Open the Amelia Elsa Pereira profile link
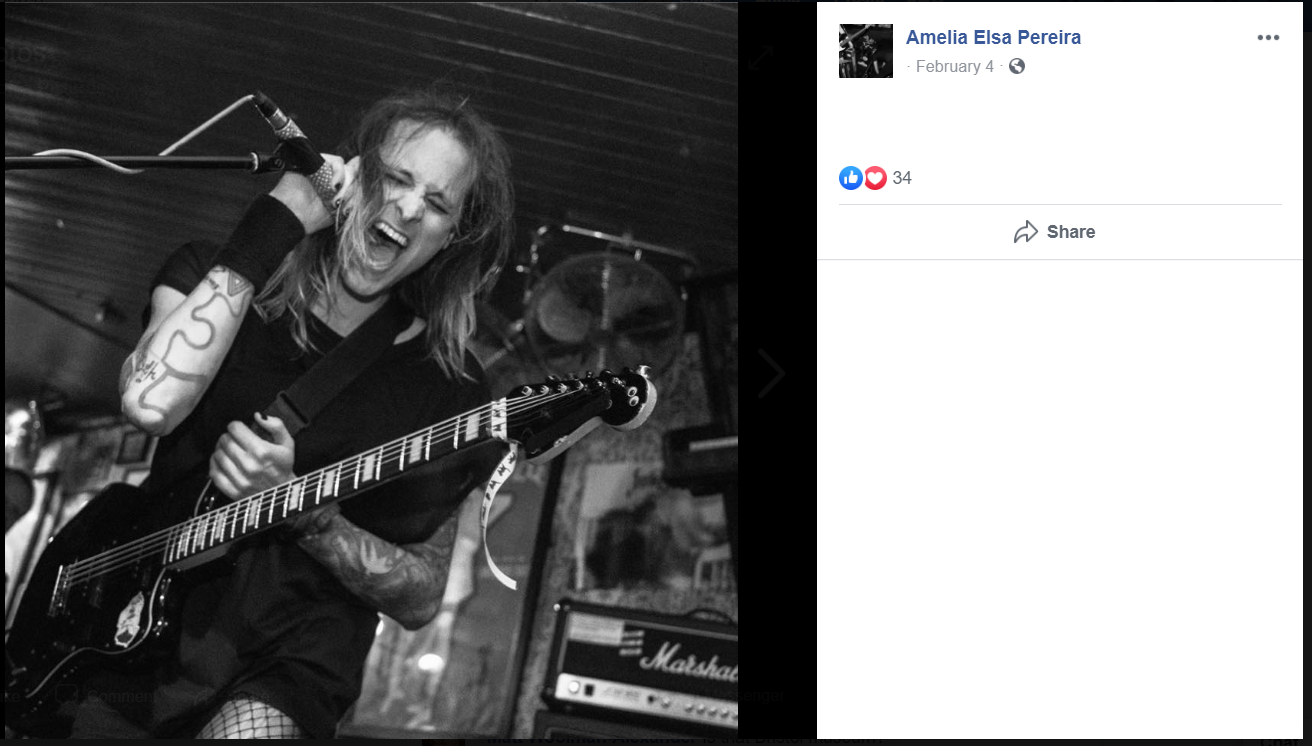The height and width of the screenshot is (746, 1312). click(993, 37)
